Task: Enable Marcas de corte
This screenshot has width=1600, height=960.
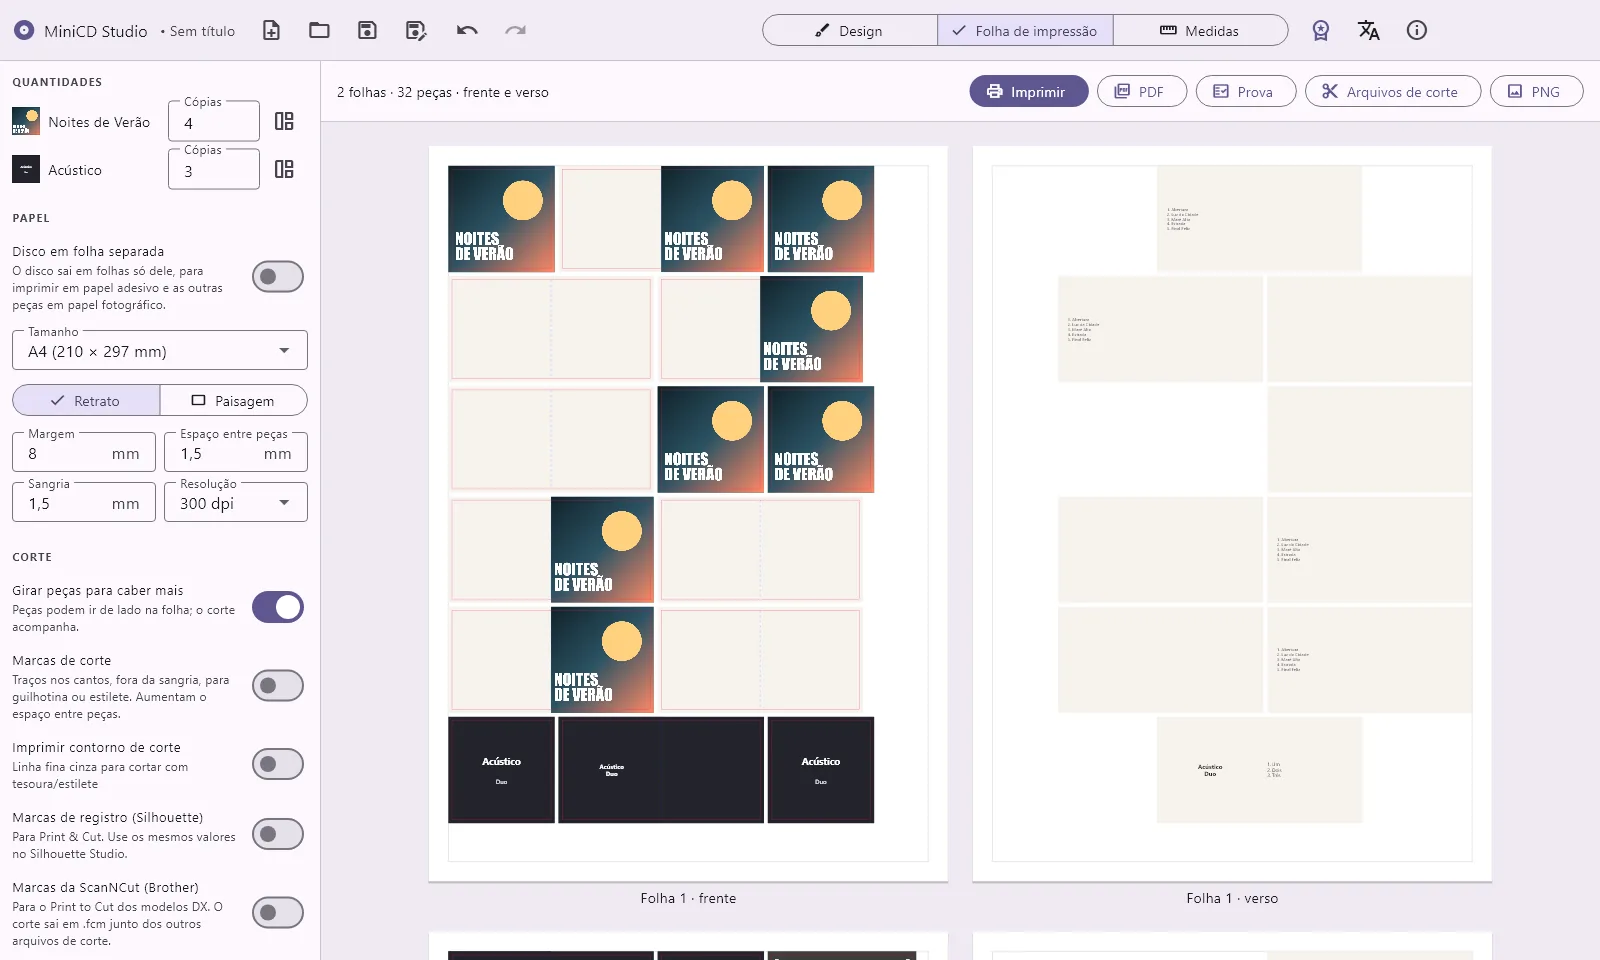Action: point(278,686)
